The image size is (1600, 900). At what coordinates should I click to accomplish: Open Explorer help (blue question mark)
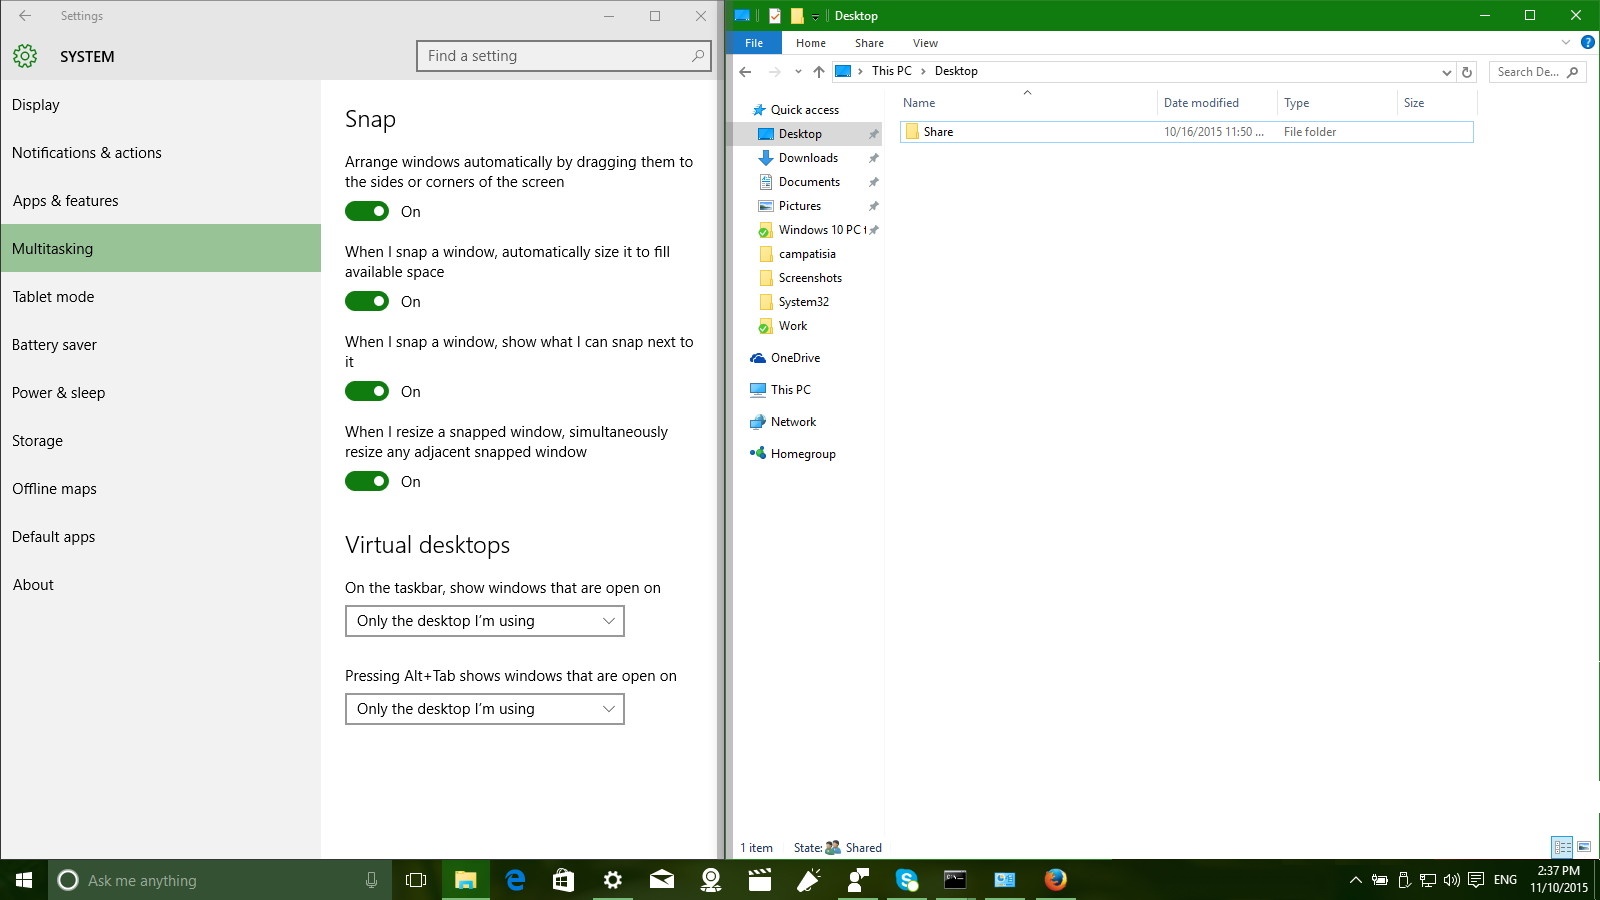tap(1587, 43)
